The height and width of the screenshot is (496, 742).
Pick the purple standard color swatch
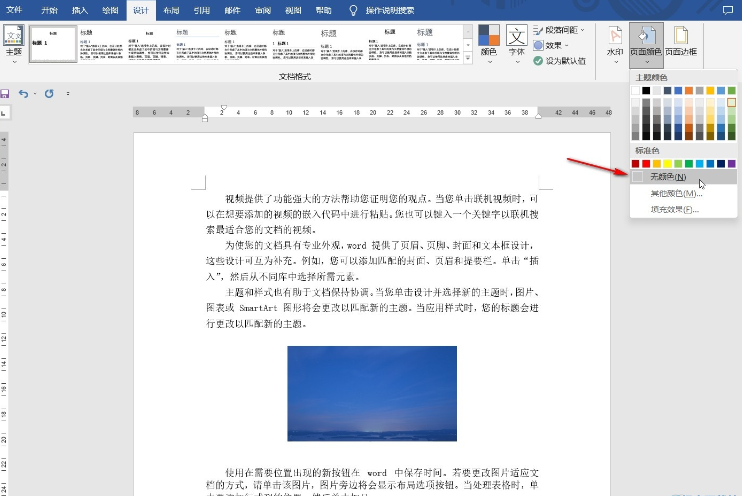point(732,164)
